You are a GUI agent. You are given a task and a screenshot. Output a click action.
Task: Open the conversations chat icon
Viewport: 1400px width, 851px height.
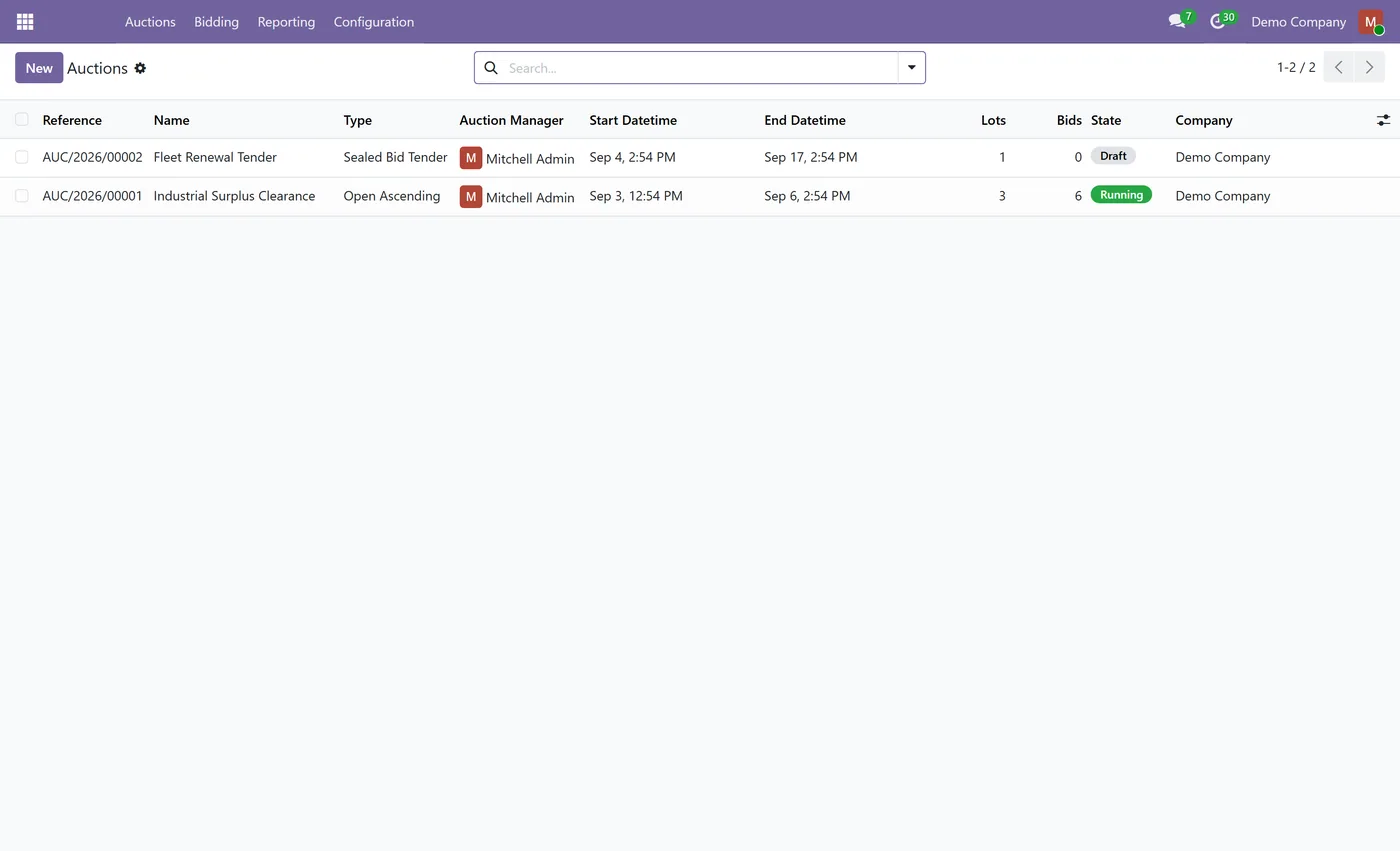[1177, 21]
